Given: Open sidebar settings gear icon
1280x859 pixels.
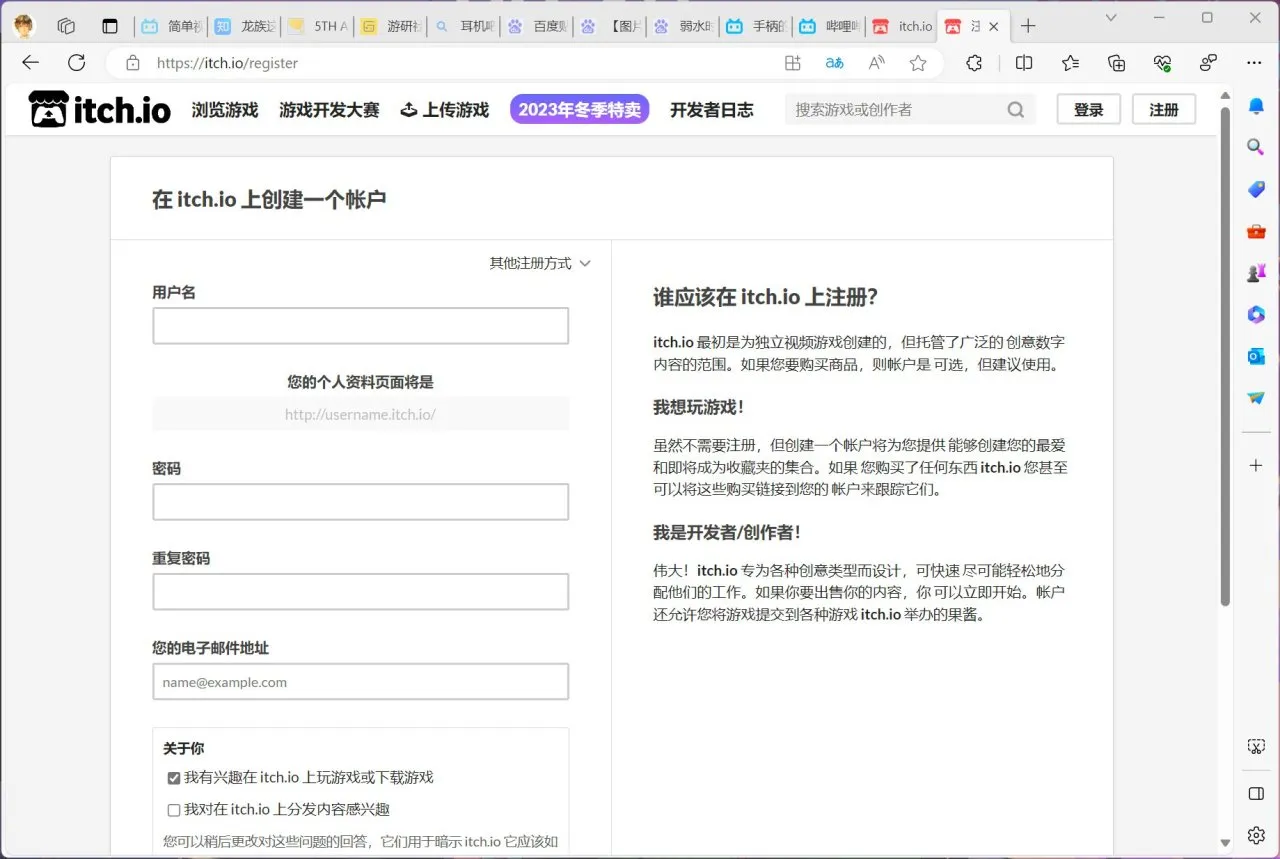Looking at the screenshot, I should pyautogui.click(x=1256, y=835).
